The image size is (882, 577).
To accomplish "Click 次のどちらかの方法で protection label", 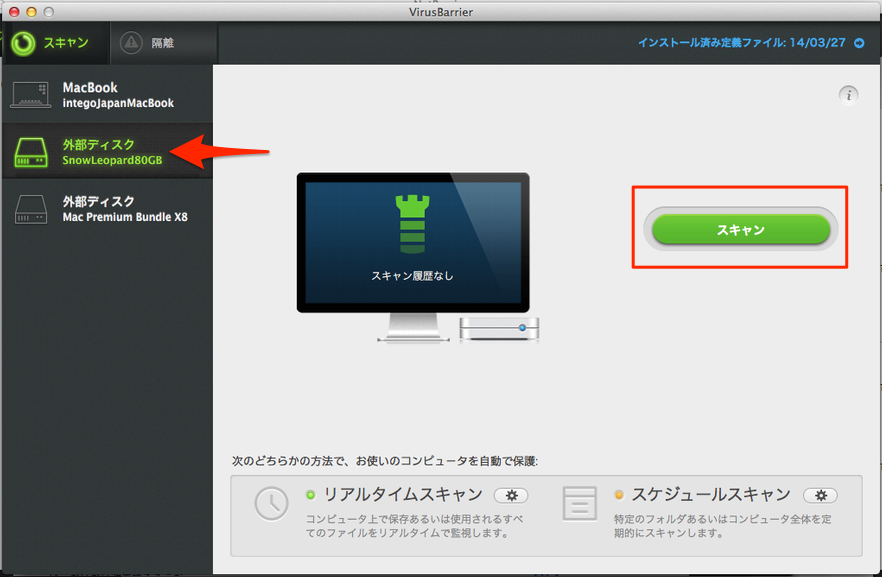I will coord(385,461).
